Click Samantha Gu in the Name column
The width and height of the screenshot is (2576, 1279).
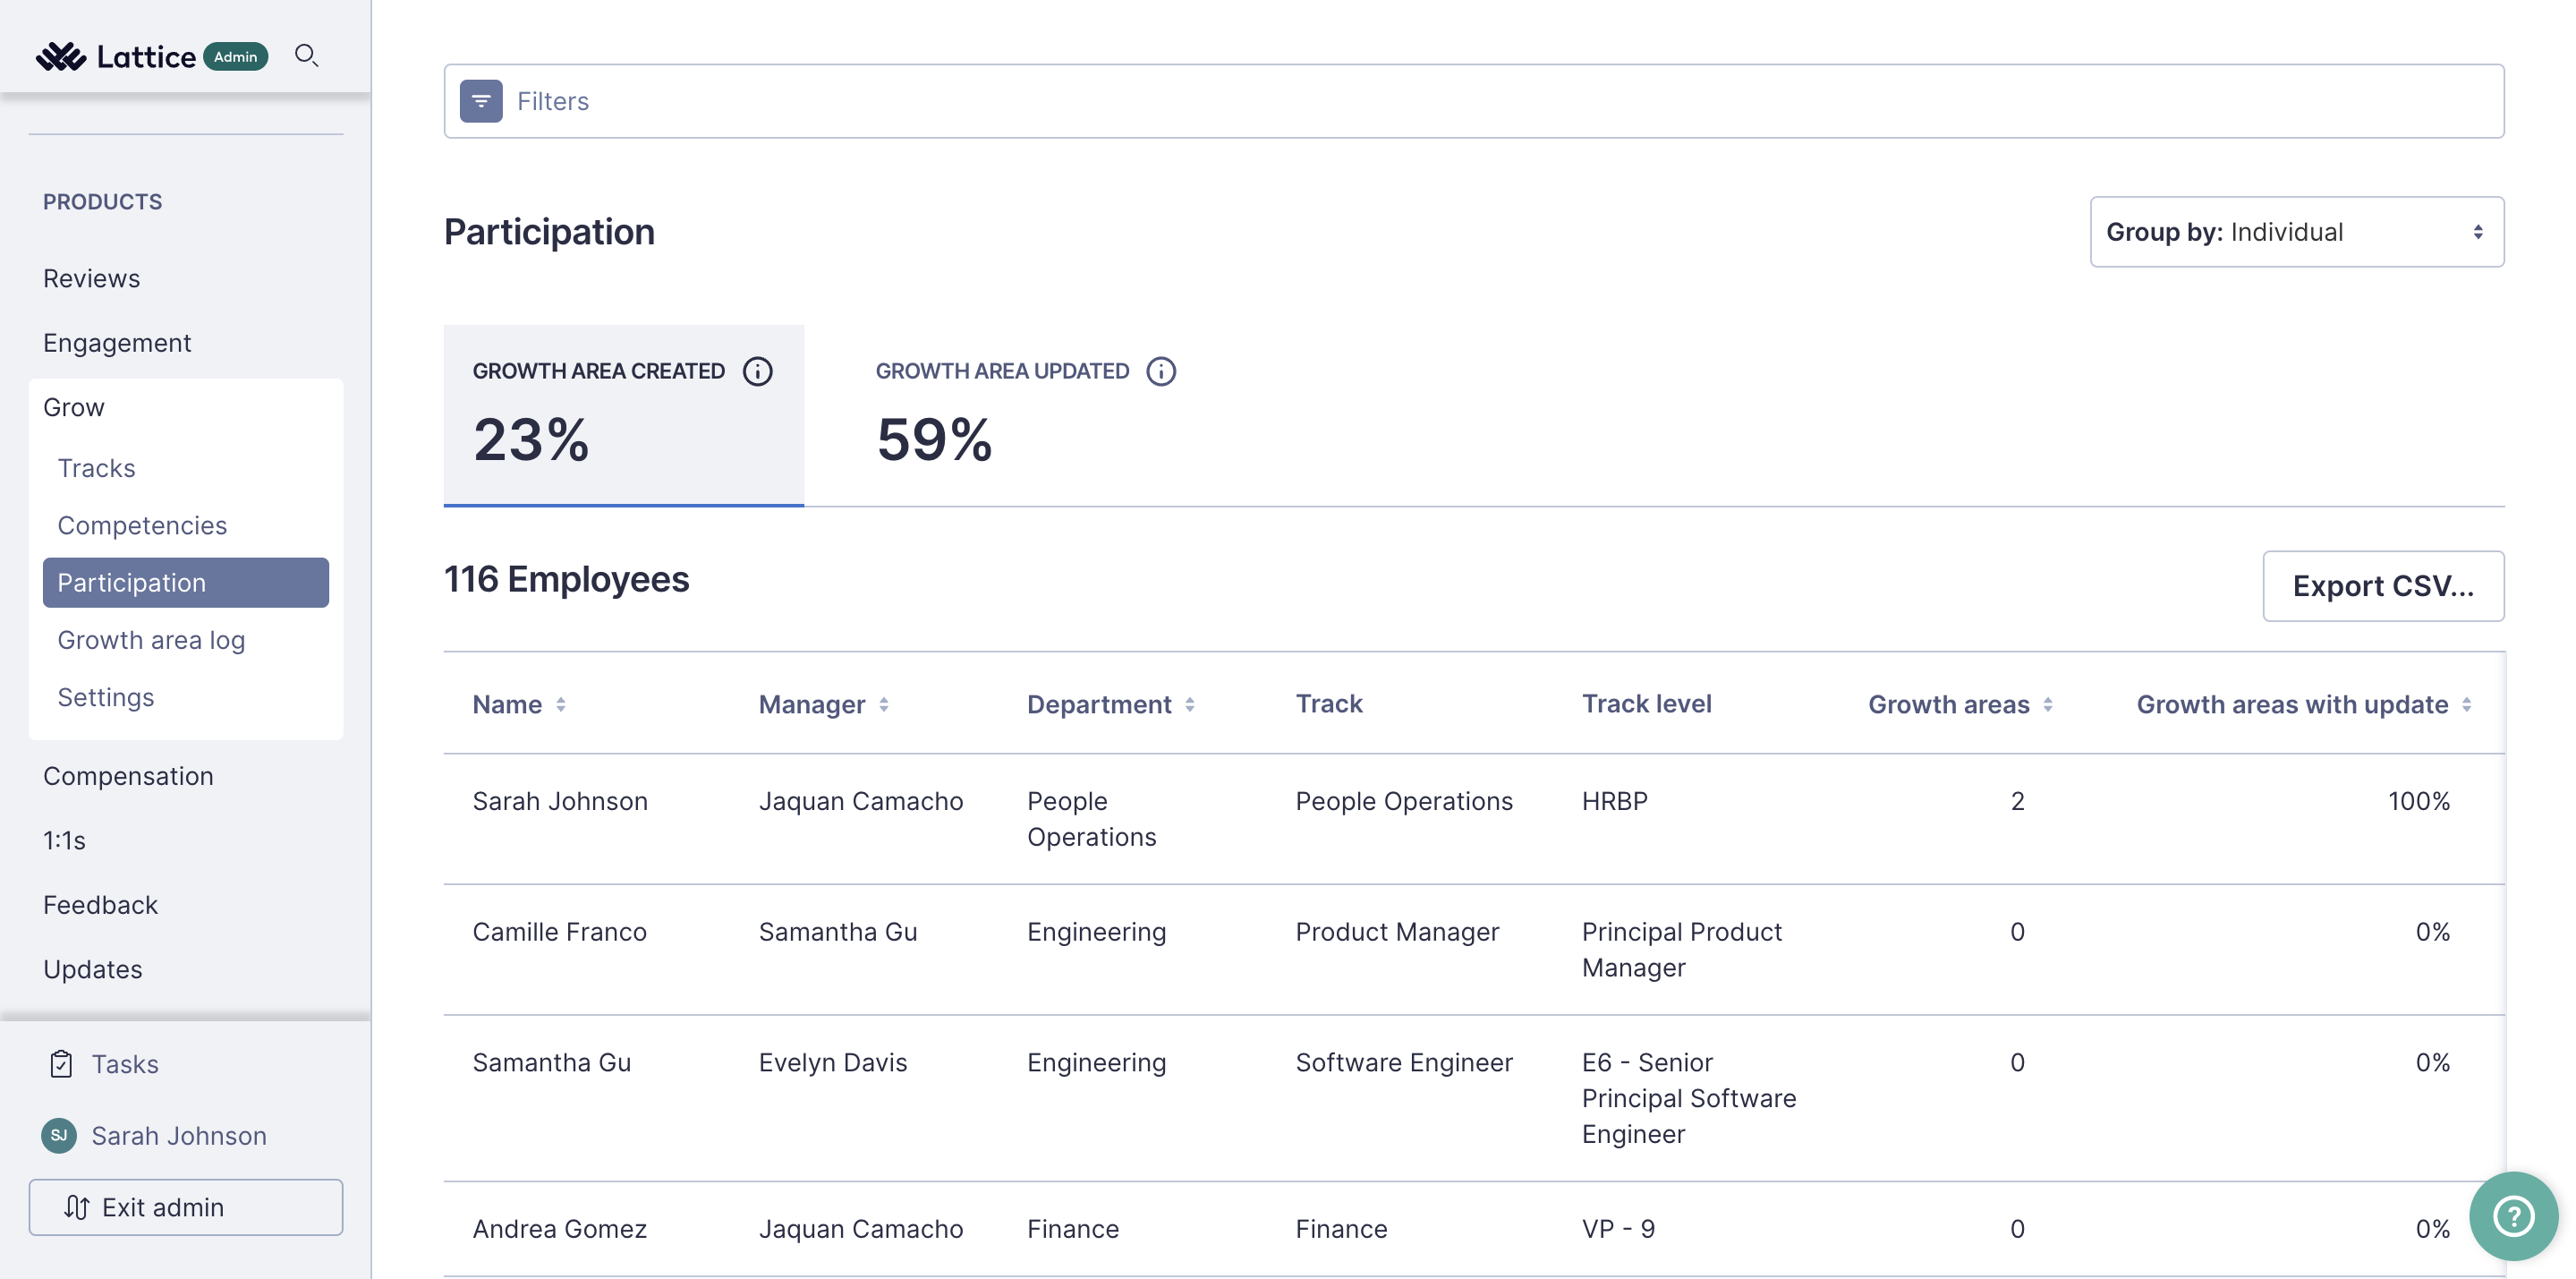(x=551, y=1062)
